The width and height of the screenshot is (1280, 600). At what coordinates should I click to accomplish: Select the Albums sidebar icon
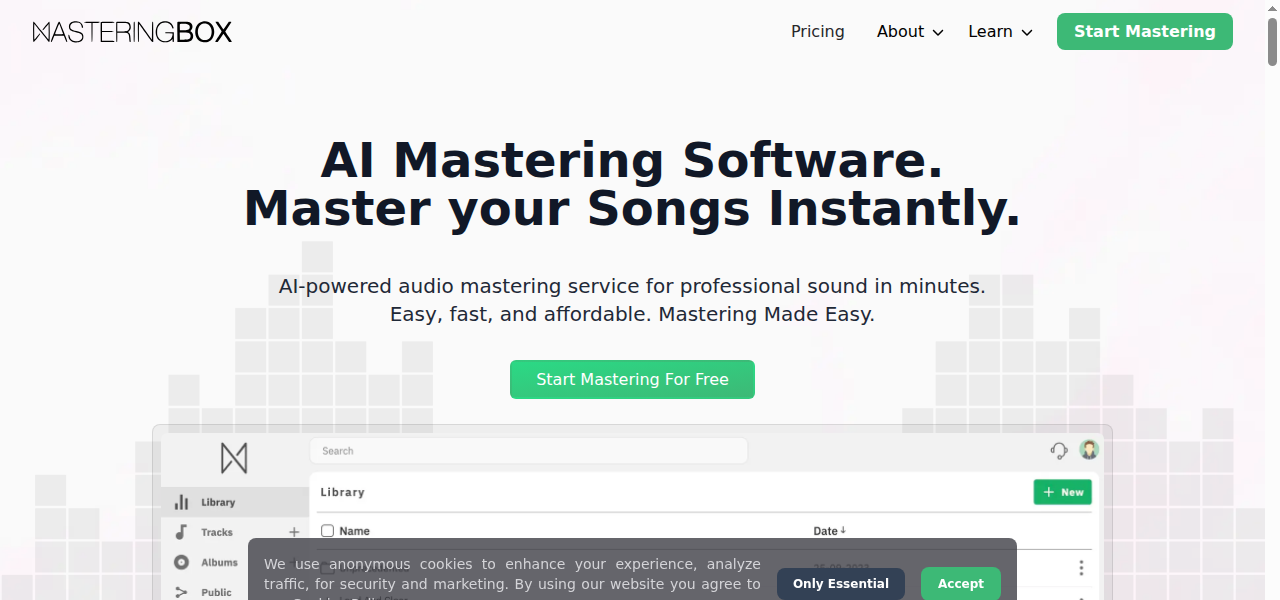click(x=183, y=562)
